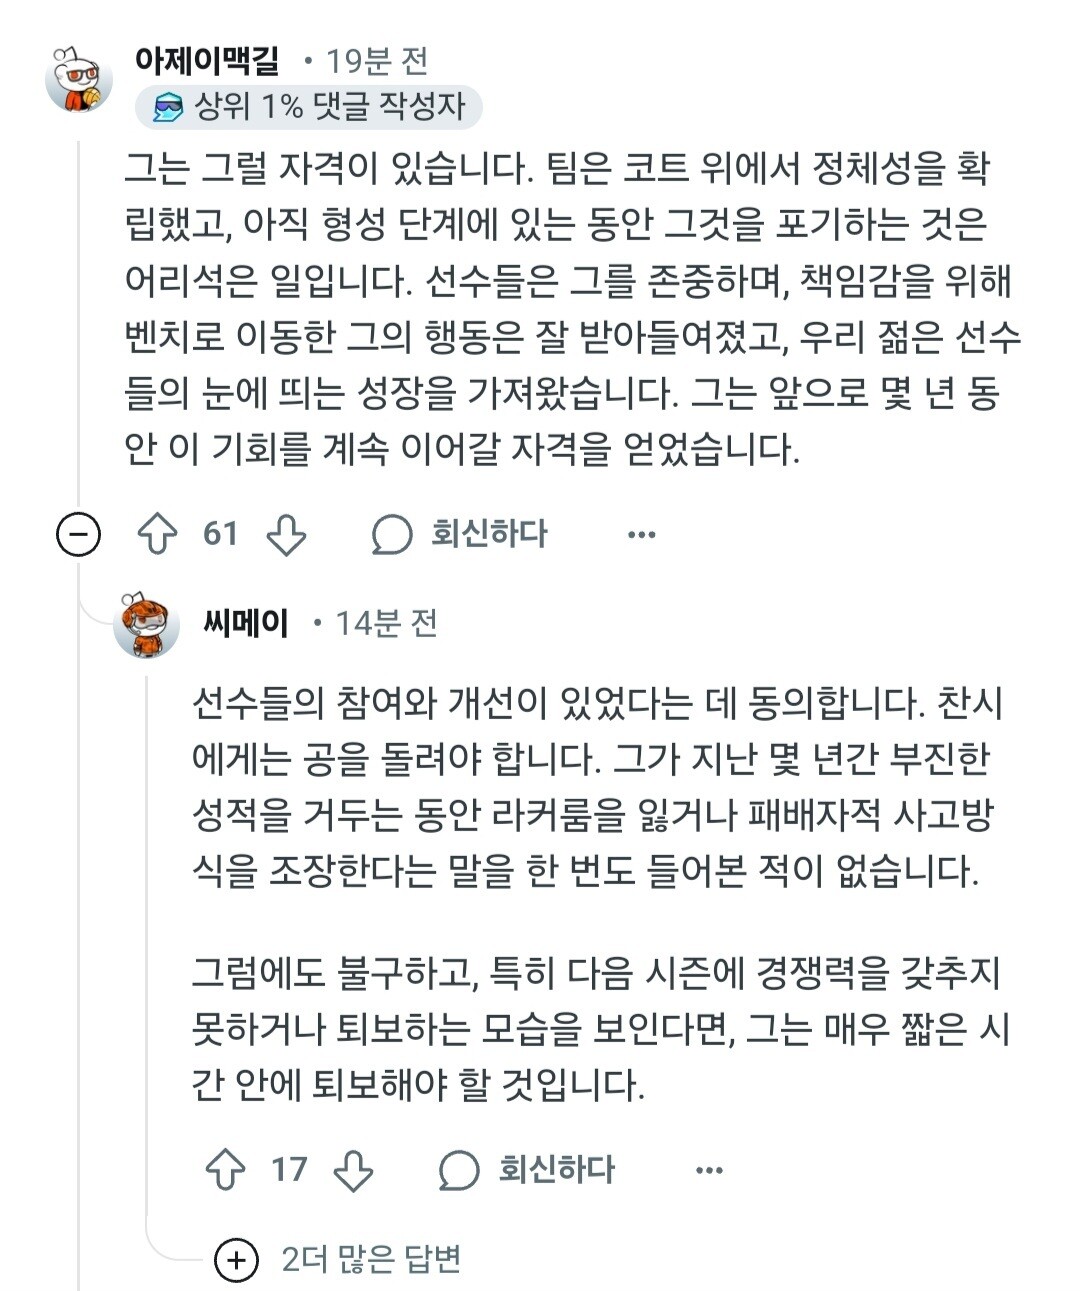Tap 회신하다 button on 씨메이's reply
Screen dimensions: 1080x1291
557,1169
